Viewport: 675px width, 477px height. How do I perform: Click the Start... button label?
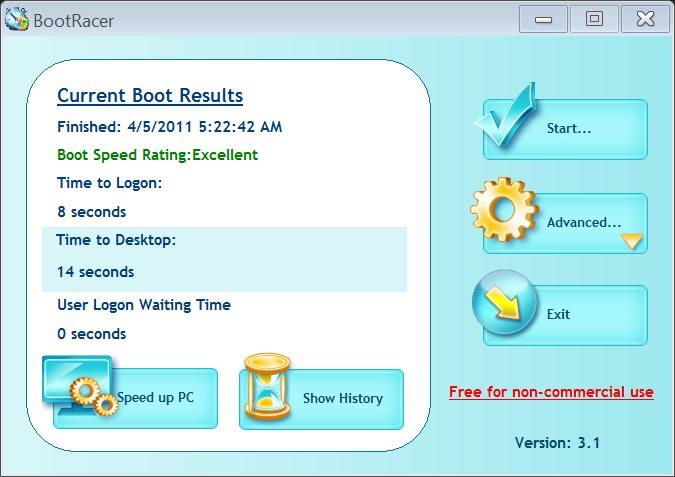(x=569, y=128)
